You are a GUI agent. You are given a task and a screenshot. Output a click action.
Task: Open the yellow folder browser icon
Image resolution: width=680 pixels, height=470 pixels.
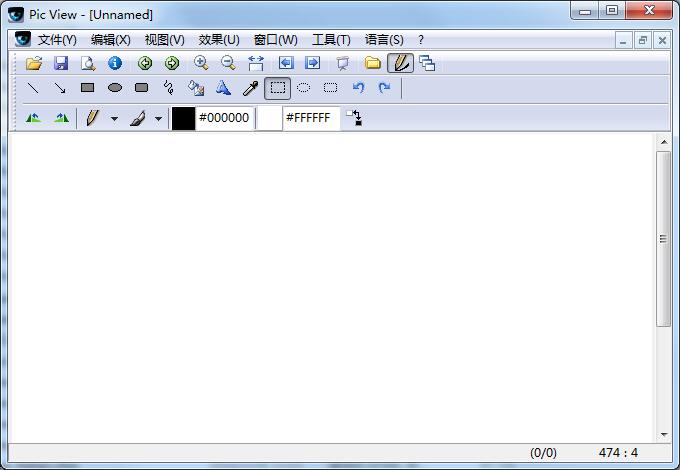click(x=373, y=63)
